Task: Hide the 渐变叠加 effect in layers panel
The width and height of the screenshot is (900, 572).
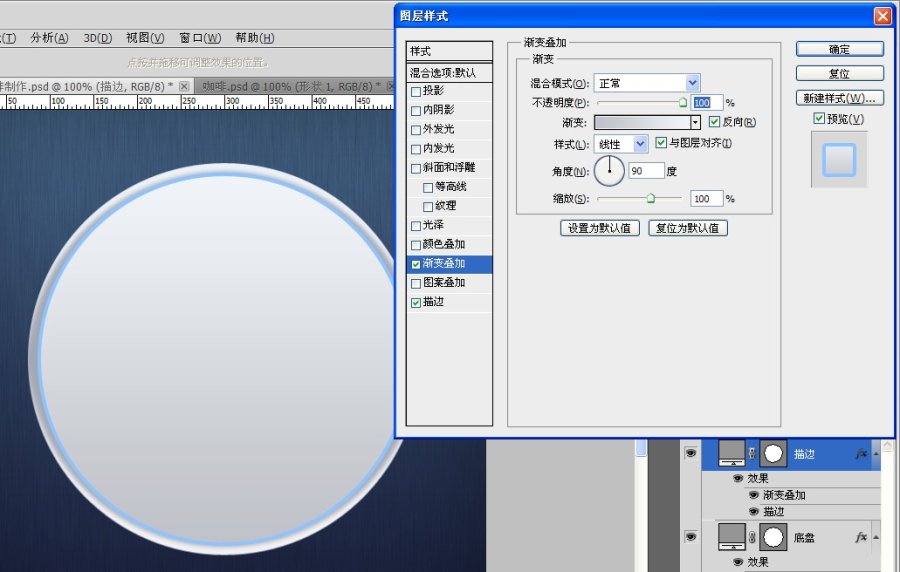Action: pos(754,495)
